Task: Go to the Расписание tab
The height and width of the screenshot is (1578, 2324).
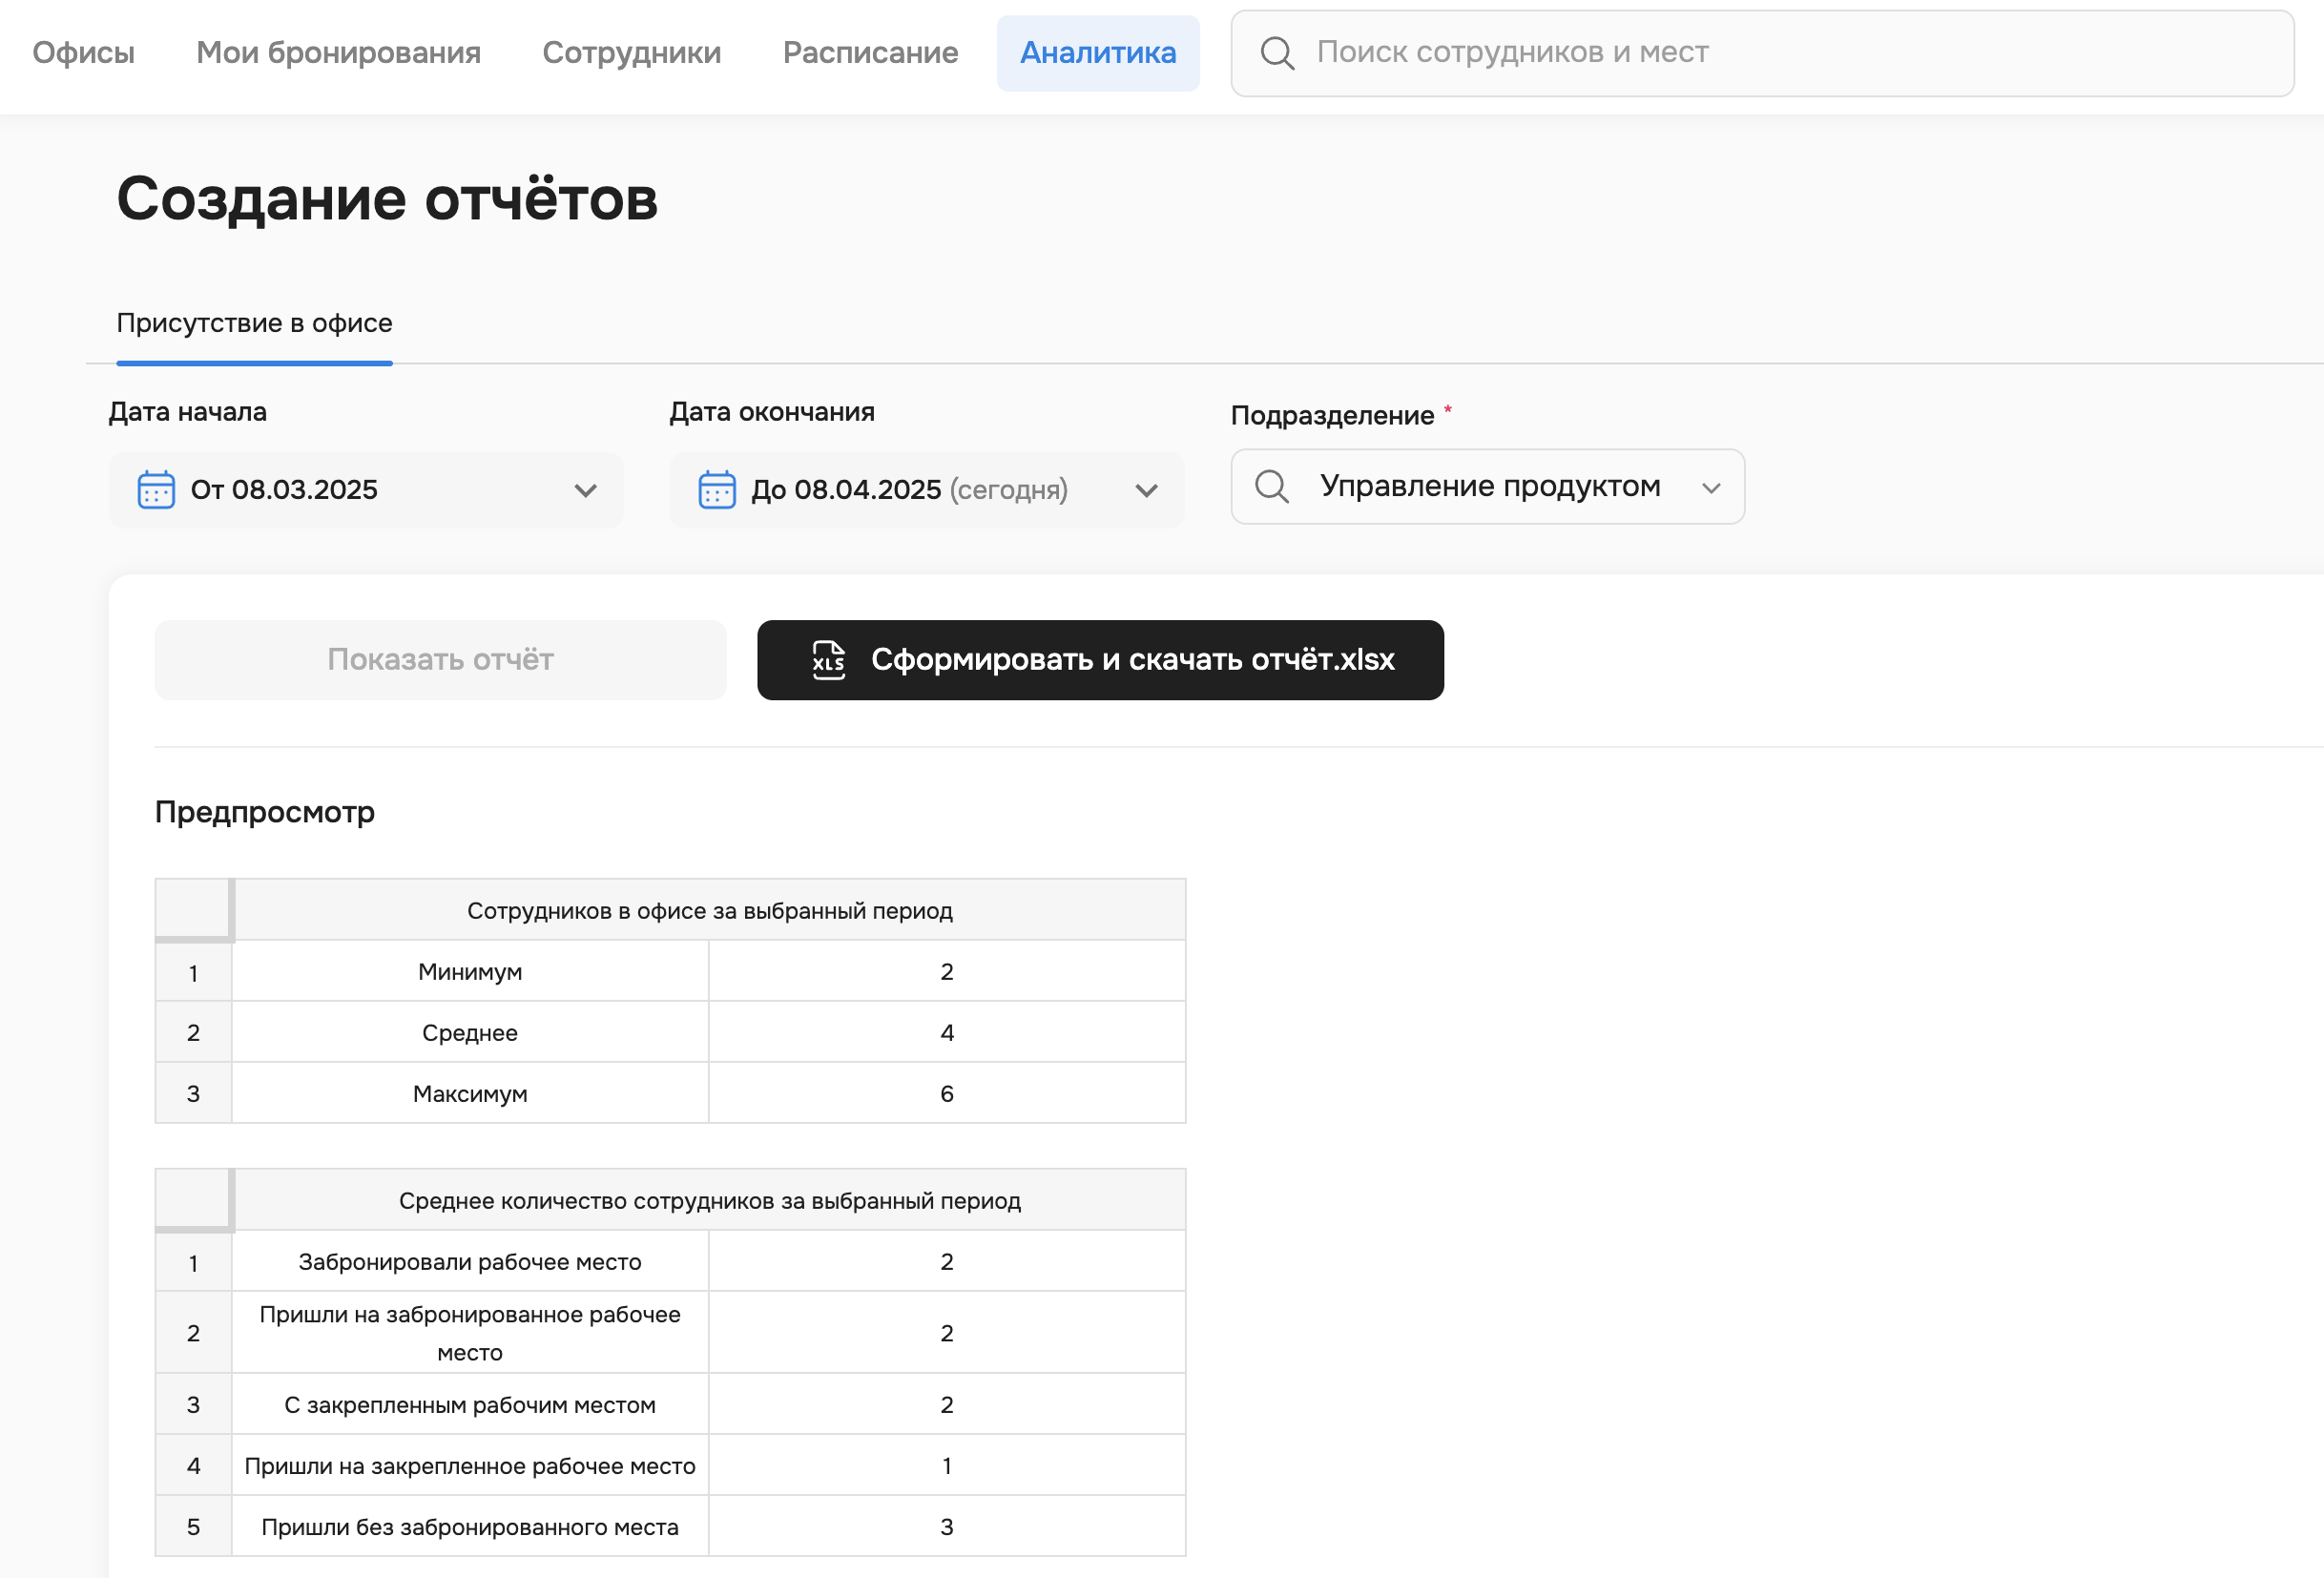Action: coord(869,53)
